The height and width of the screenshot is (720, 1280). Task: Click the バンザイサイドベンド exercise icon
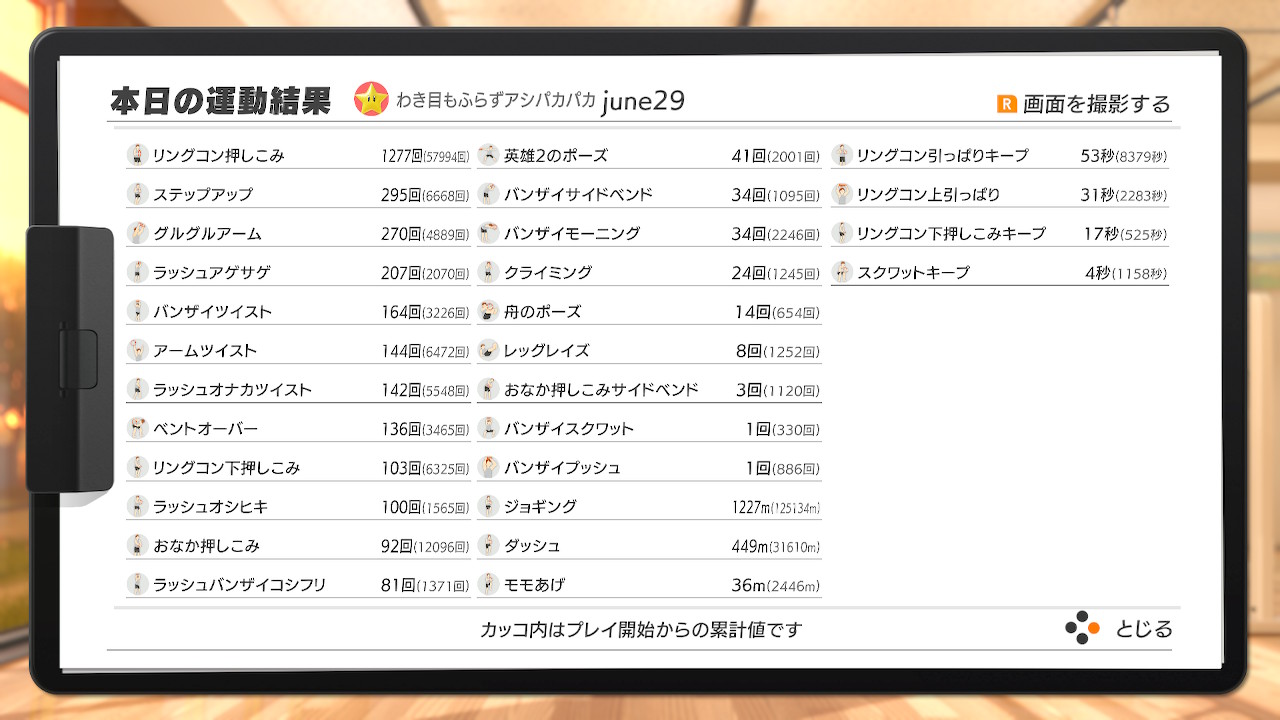(488, 194)
